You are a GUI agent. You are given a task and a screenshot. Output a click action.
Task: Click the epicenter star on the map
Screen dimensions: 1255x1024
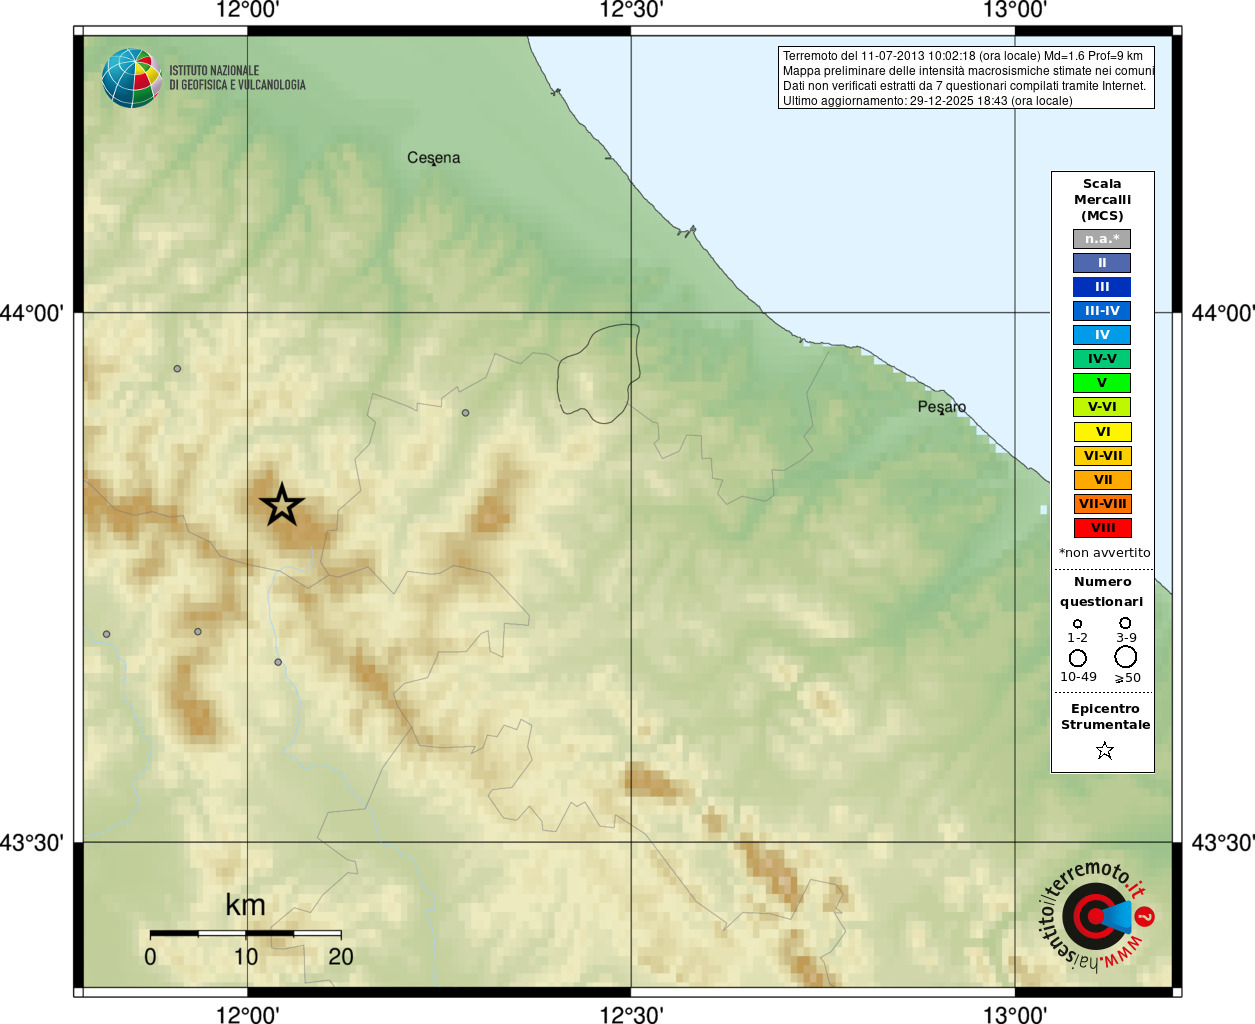(282, 505)
